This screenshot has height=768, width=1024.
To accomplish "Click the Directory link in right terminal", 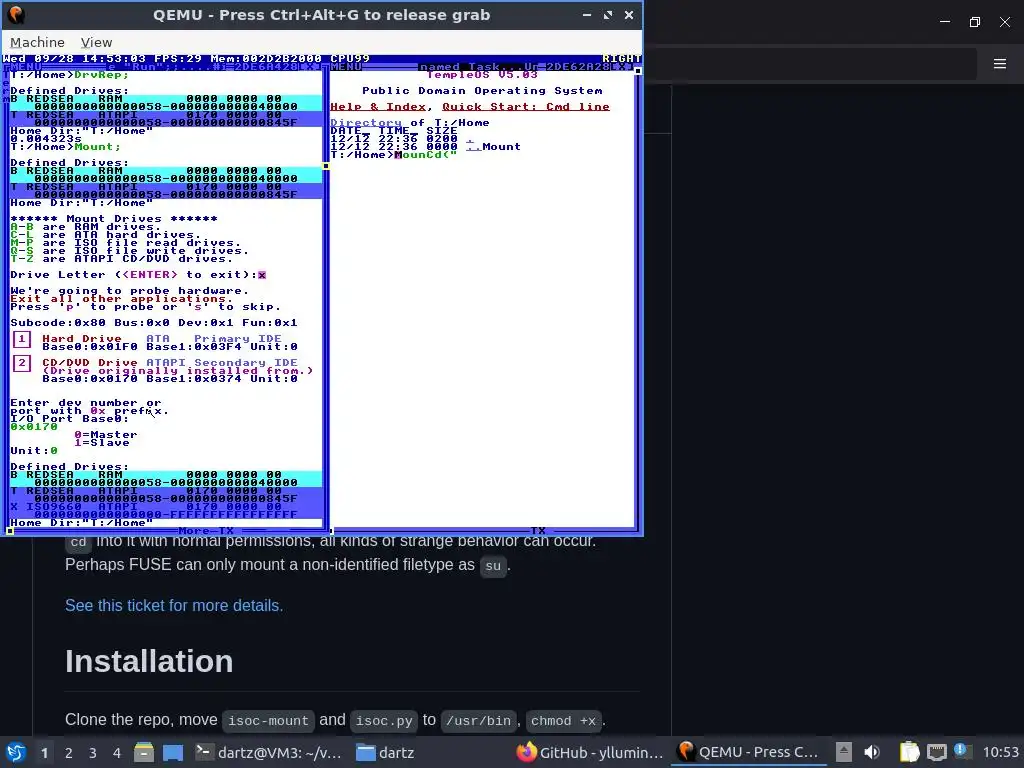I will (x=366, y=122).
